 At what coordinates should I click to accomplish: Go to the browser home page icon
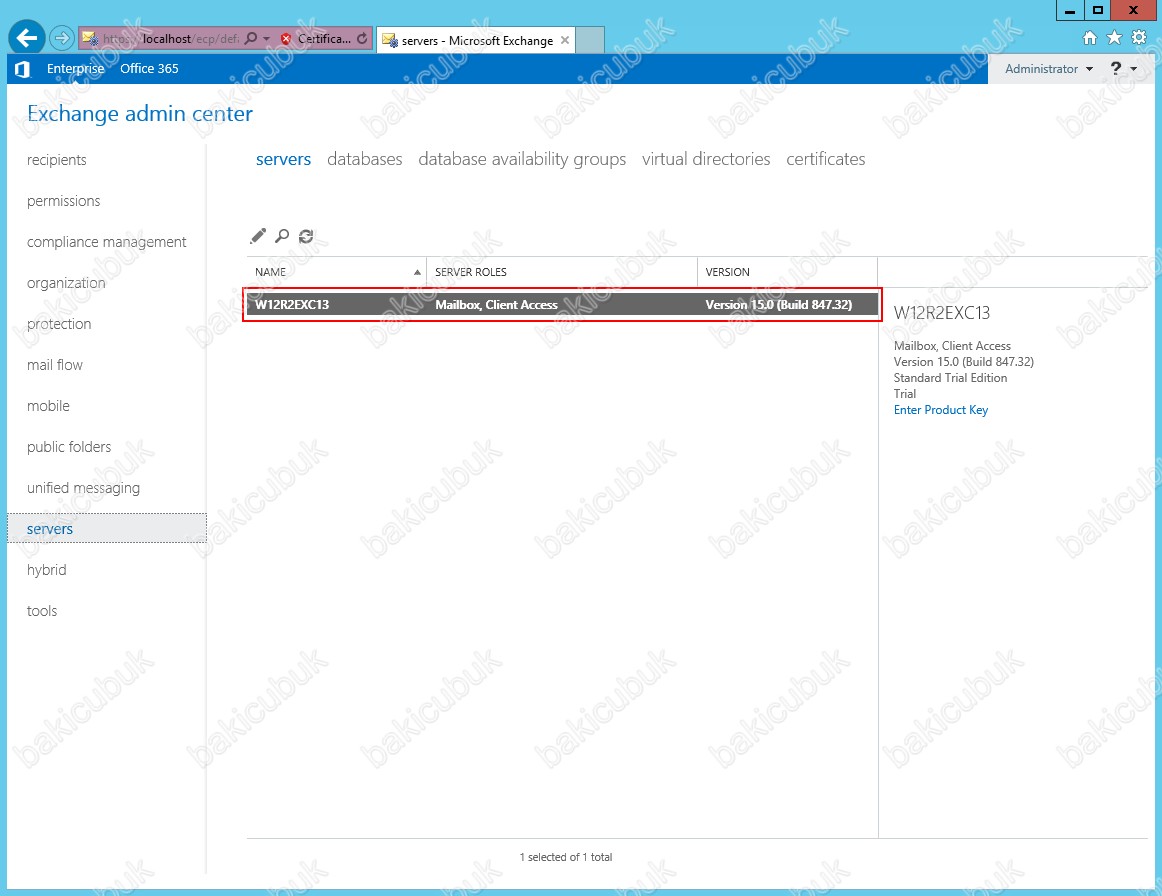(1089, 38)
